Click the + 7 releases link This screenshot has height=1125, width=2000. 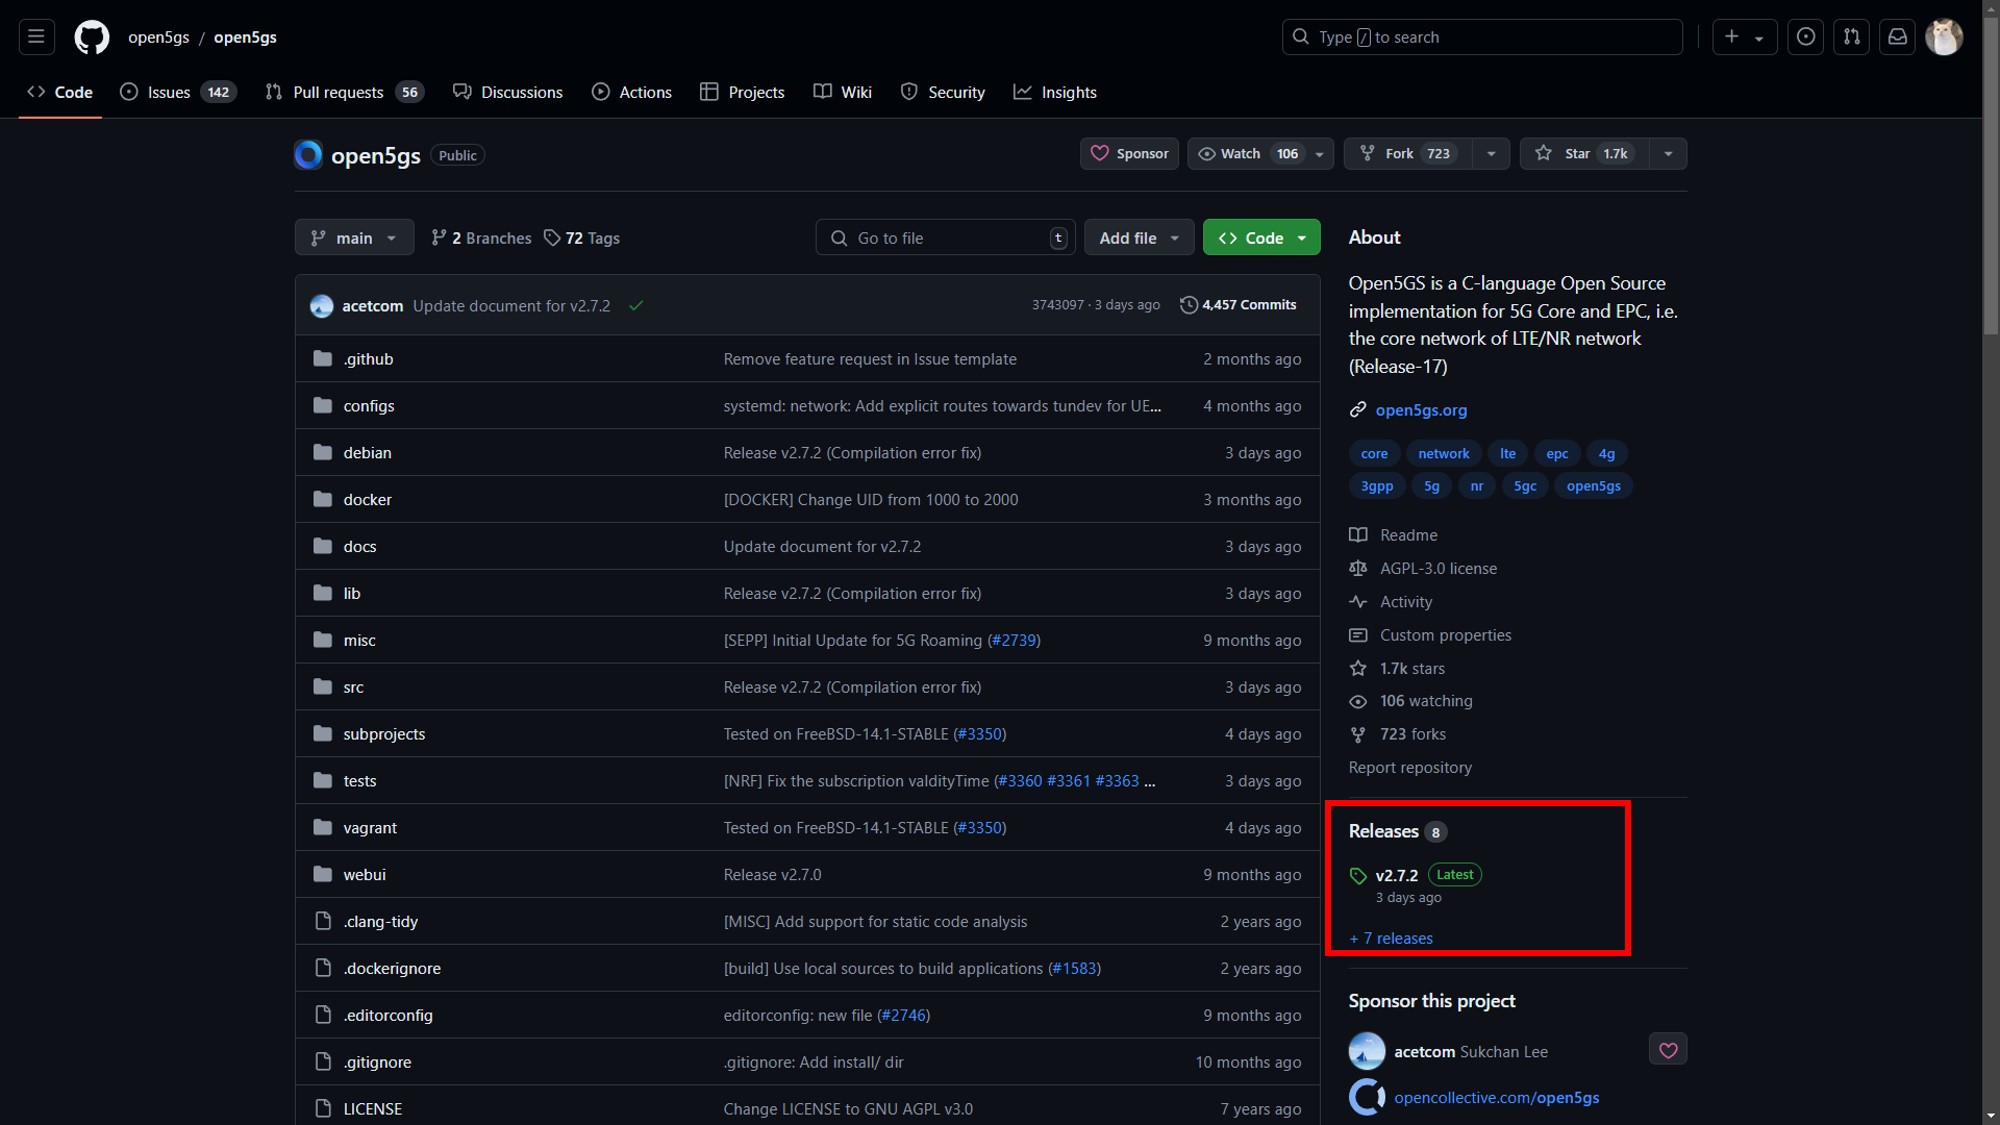click(x=1391, y=939)
